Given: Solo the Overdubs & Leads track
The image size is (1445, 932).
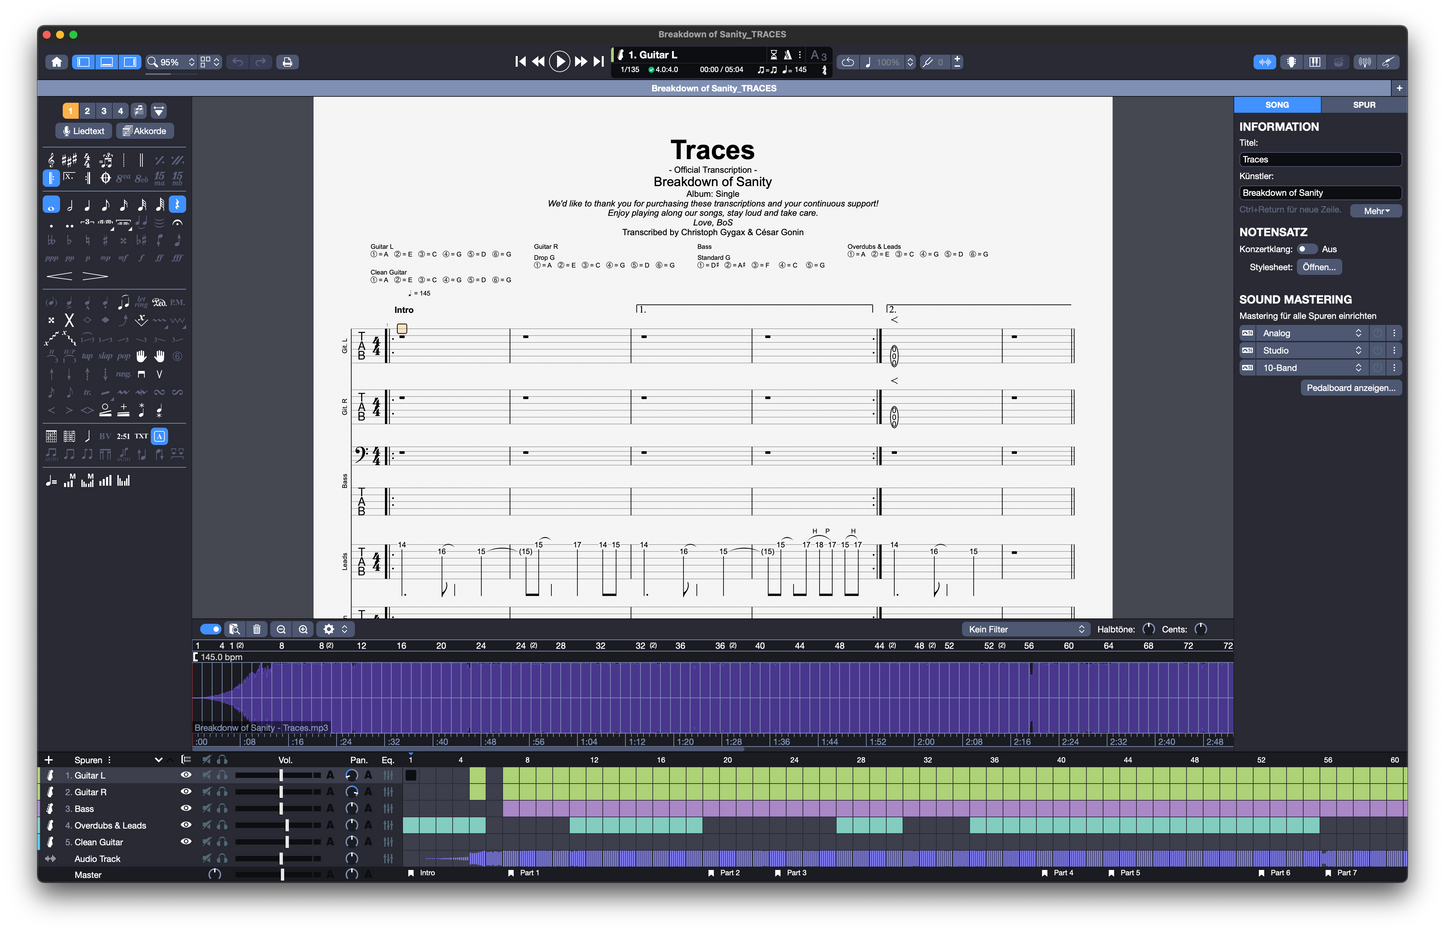Looking at the screenshot, I should pos(222,825).
